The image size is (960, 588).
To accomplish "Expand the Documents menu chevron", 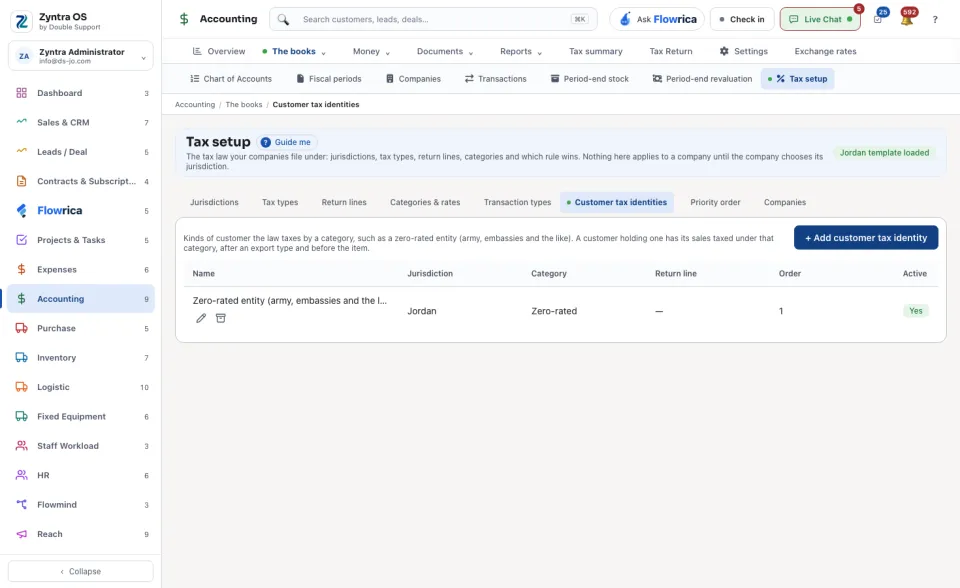I will point(471,53).
